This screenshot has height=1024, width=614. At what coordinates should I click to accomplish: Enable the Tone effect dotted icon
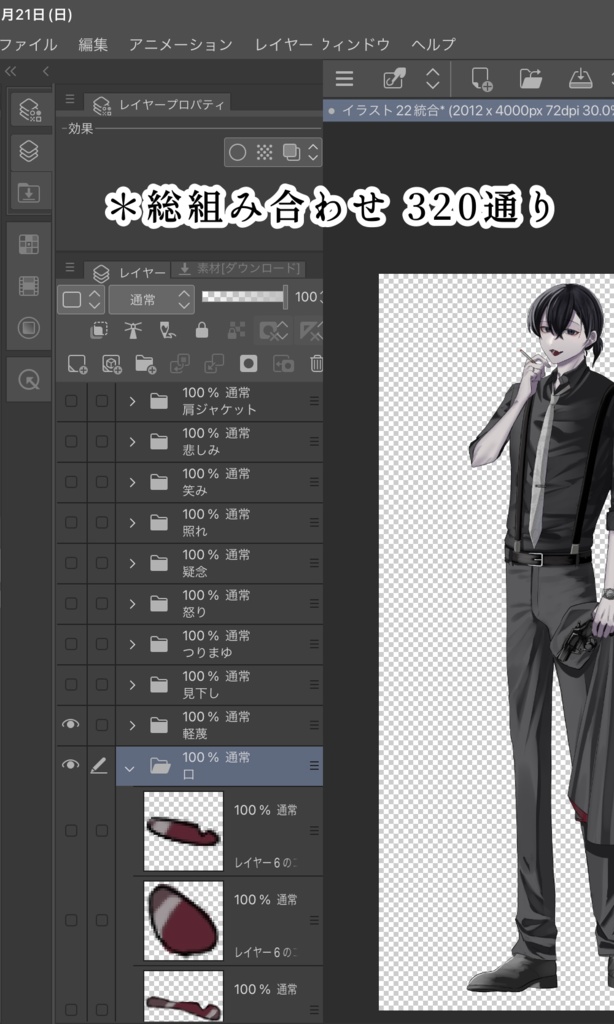pyautogui.click(x=265, y=152)
